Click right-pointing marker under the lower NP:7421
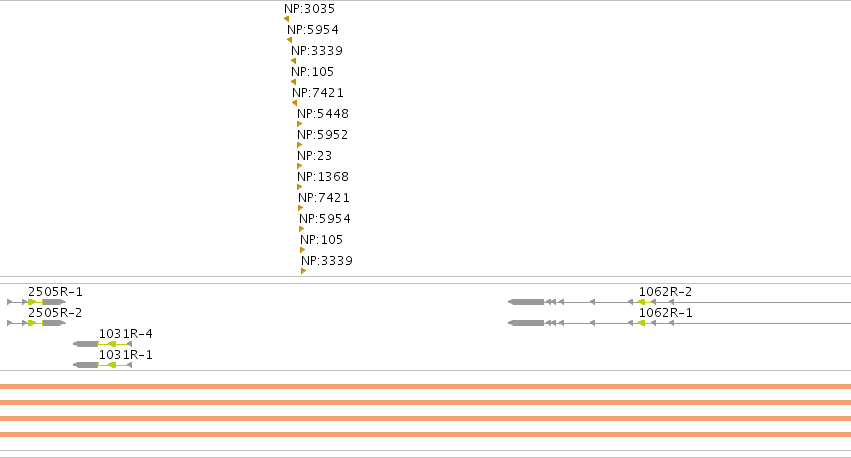 tap(301, 208)
